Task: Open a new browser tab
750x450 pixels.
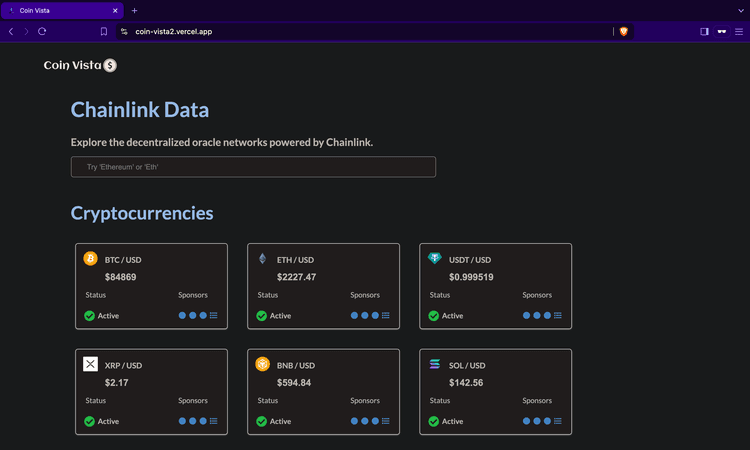Action: tap(134, 11)
